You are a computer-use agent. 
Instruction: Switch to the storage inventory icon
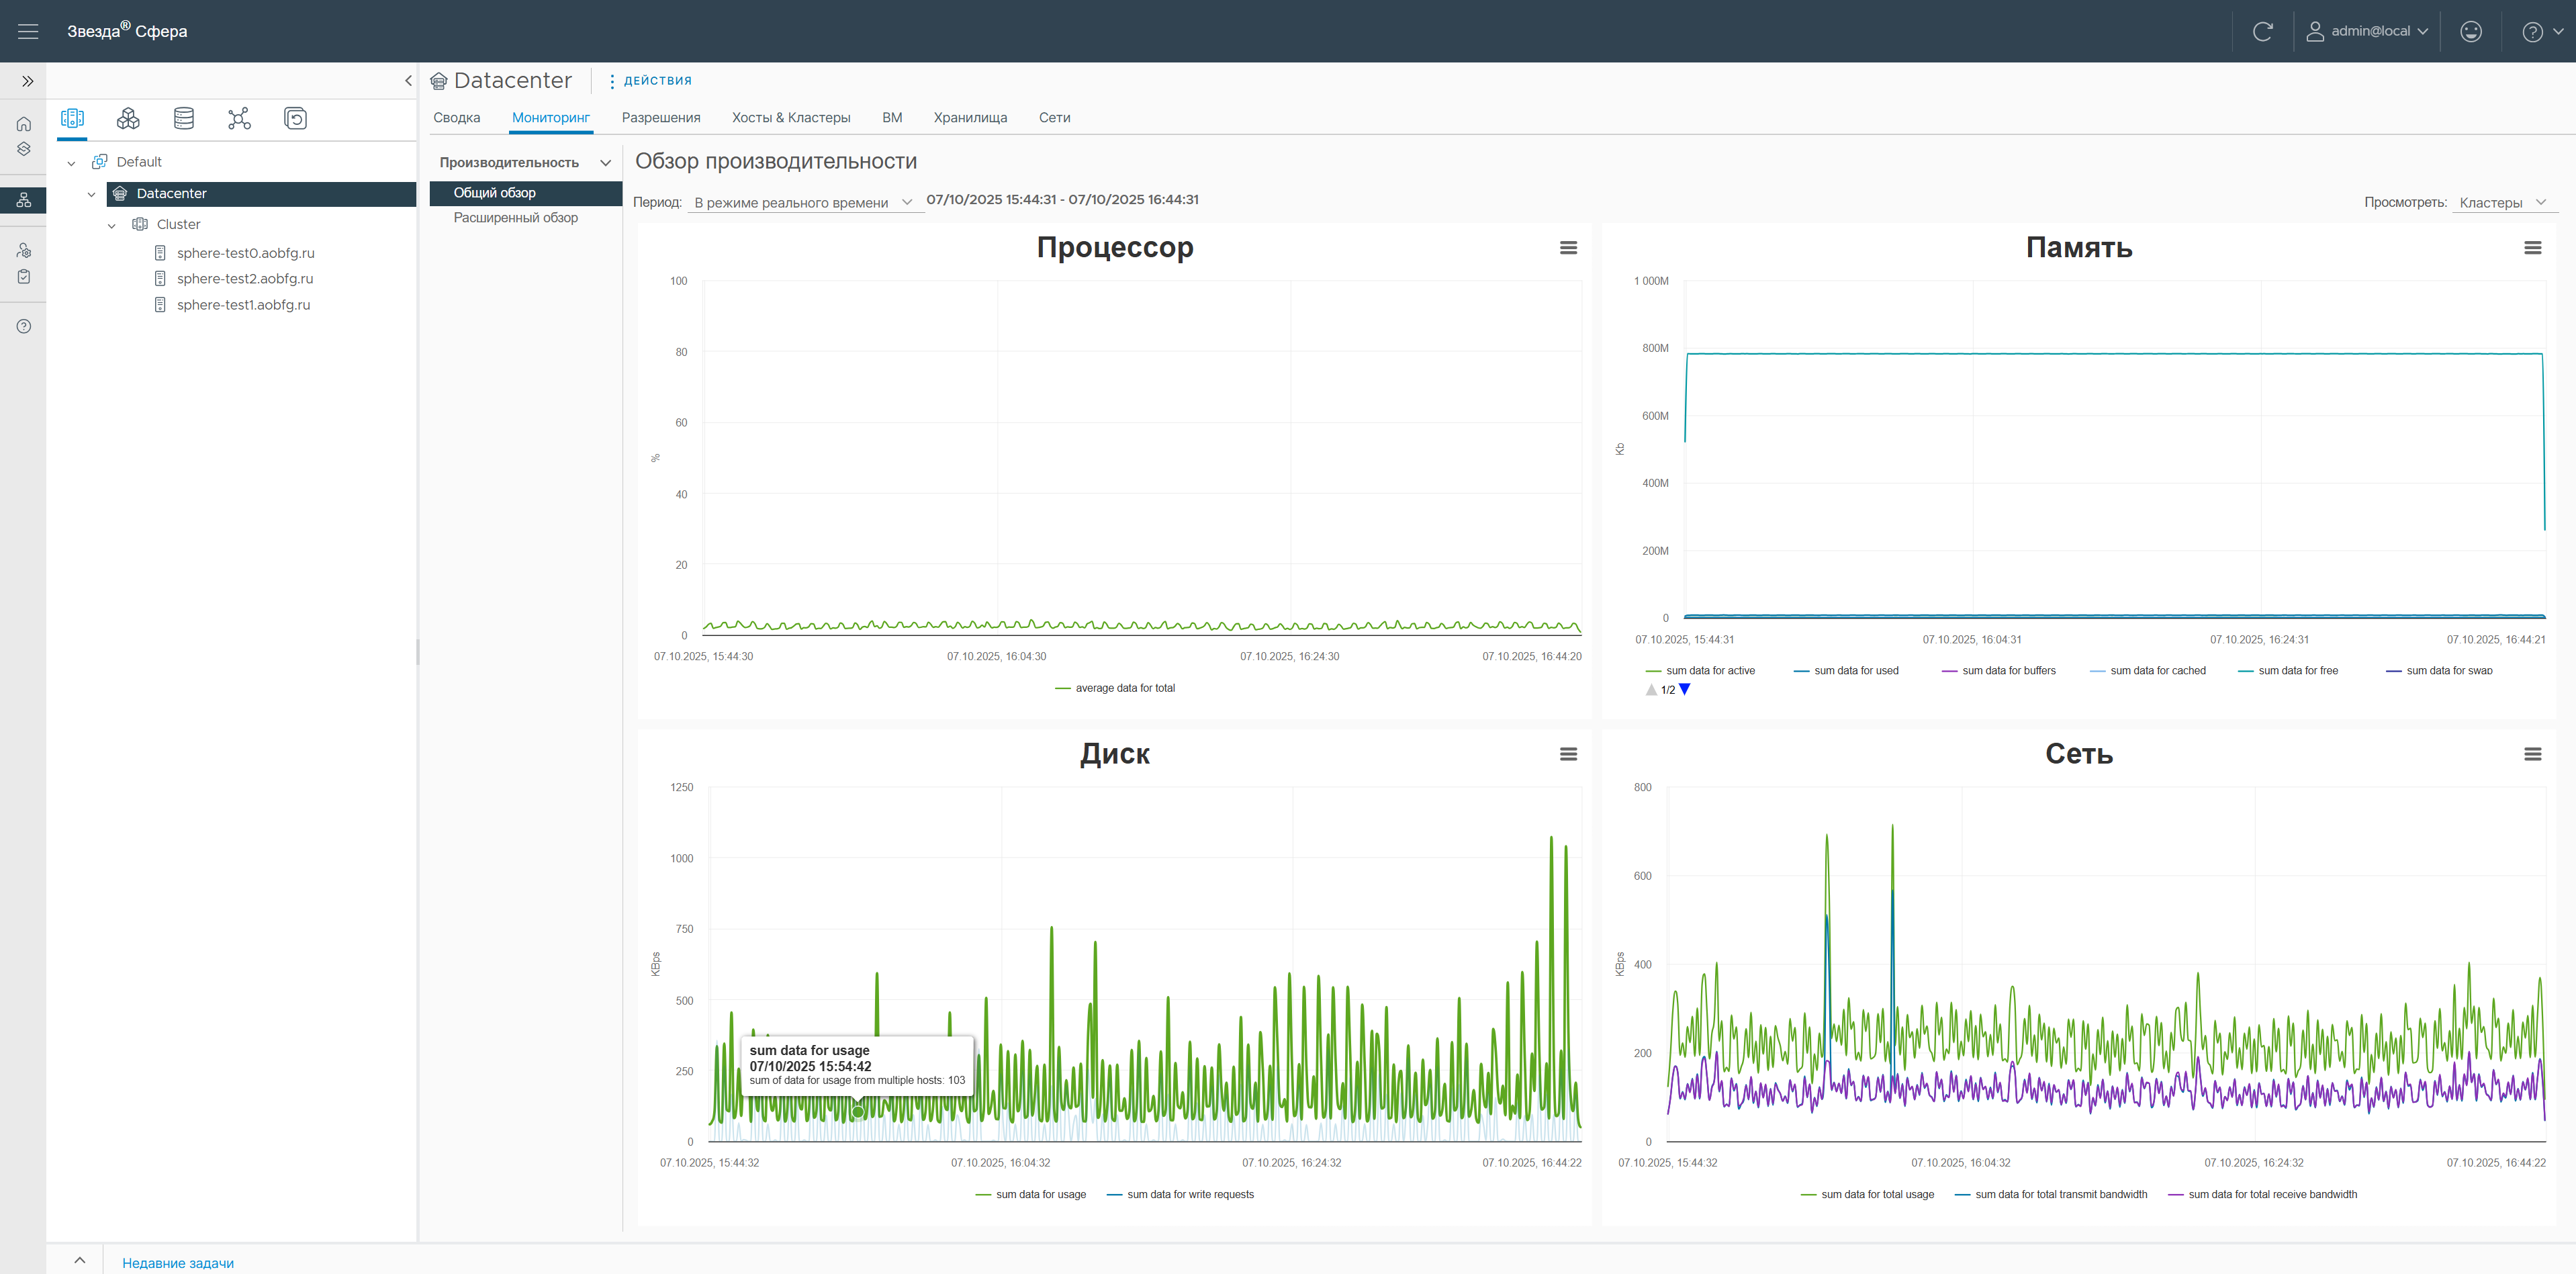click(184, 119)
